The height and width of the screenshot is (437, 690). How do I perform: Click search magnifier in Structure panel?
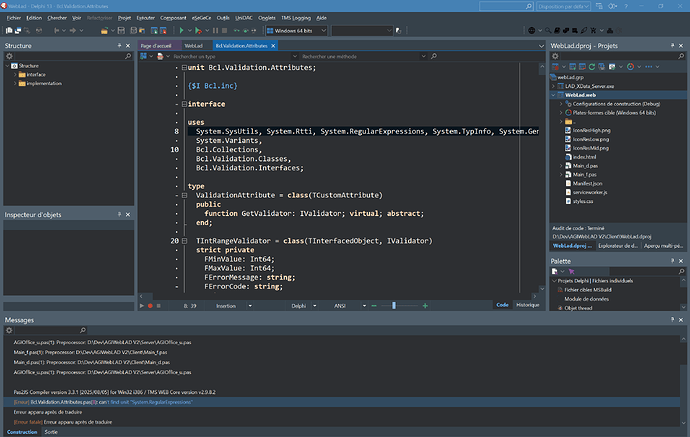(128, 56)
